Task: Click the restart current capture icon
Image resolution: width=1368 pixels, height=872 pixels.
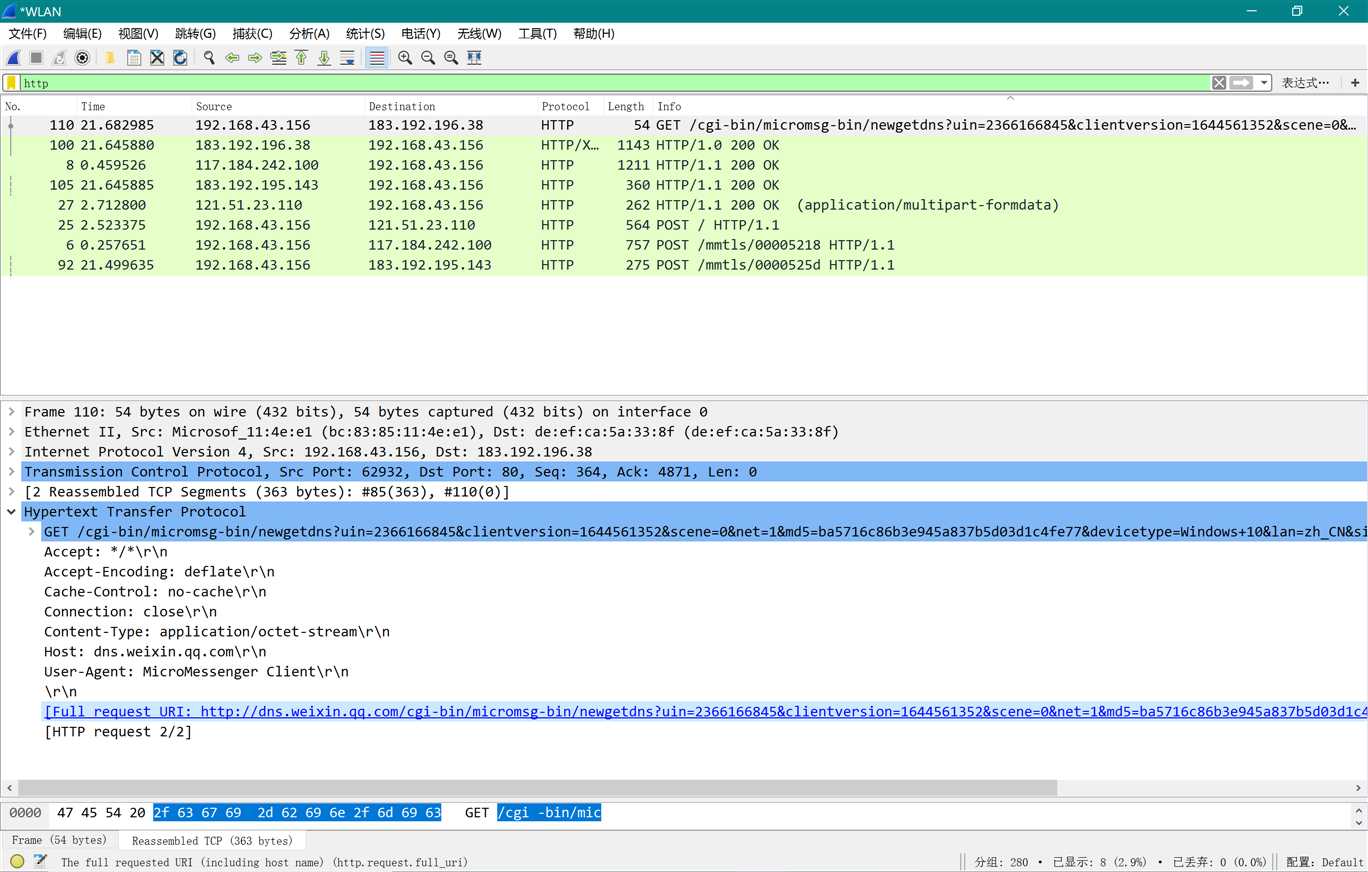Action: click(59, 58)
